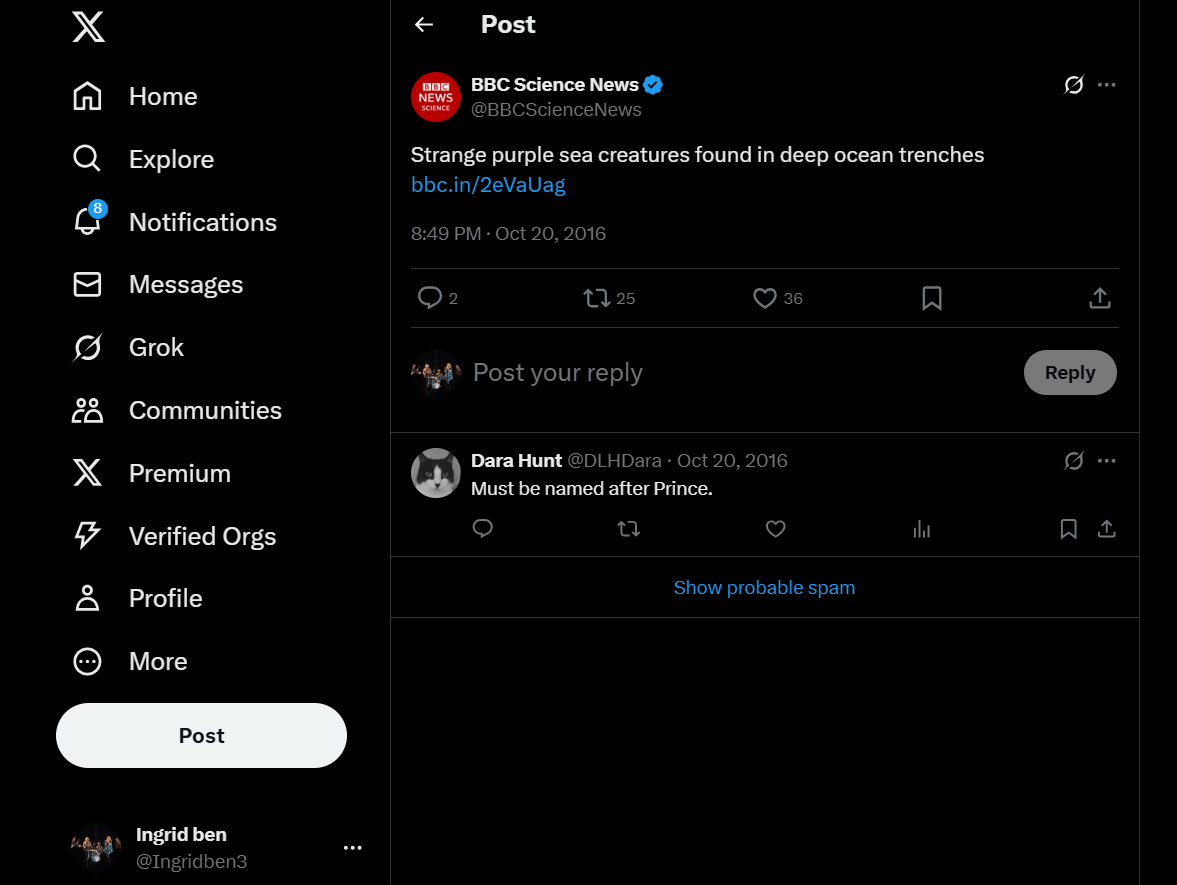Click Show probable spam

click(x=764, y=588)
